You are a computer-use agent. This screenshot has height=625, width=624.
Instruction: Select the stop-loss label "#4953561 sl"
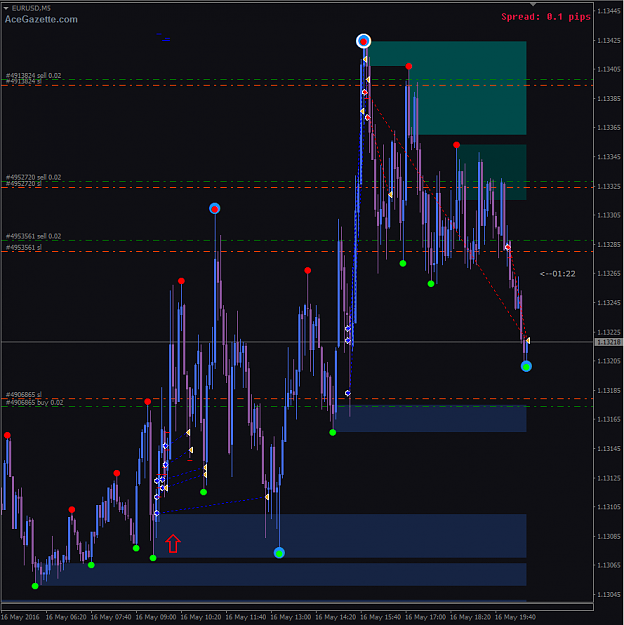tap(23, 248)
